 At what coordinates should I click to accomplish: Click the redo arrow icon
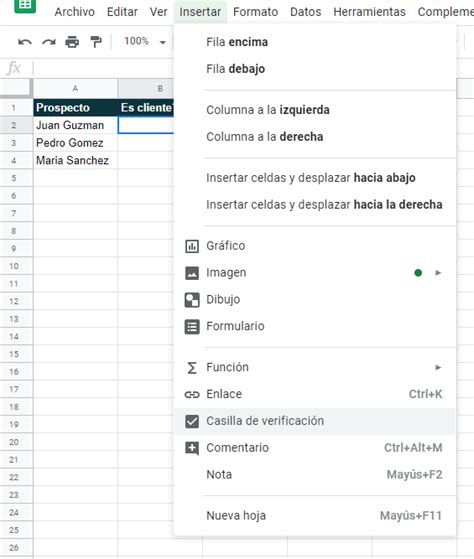click(49, 42)
